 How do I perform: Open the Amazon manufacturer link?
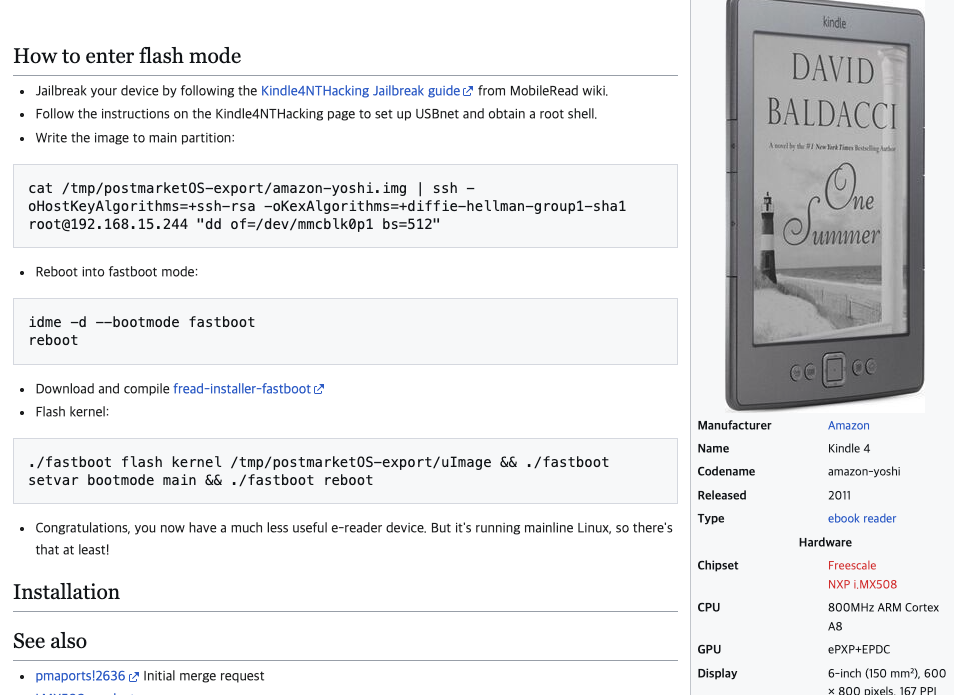[x=848, y=425]
